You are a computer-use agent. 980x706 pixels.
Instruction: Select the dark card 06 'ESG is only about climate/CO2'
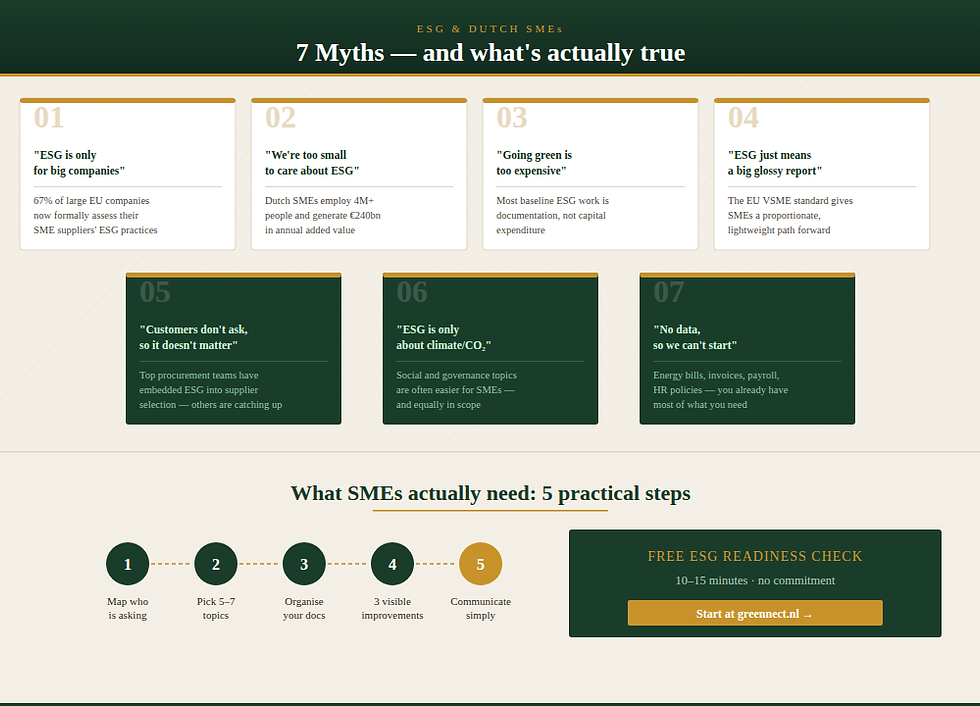pyautogui.click(x=490, y=348)
